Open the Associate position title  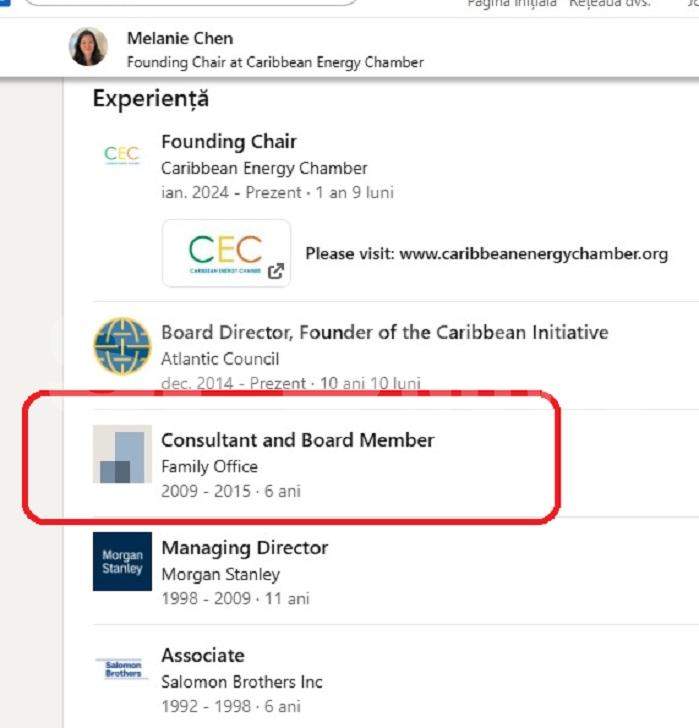tap(203, 655)
